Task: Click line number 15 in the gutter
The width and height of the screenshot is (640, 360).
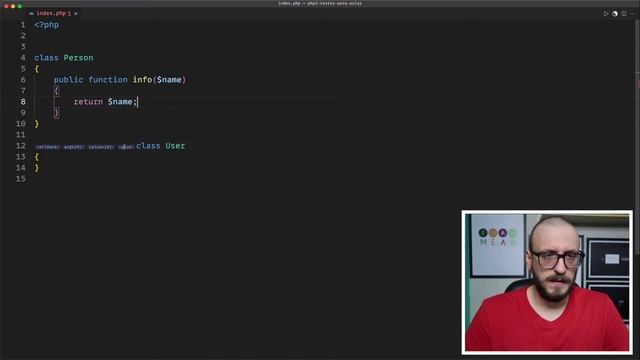Action: point(21,179)
